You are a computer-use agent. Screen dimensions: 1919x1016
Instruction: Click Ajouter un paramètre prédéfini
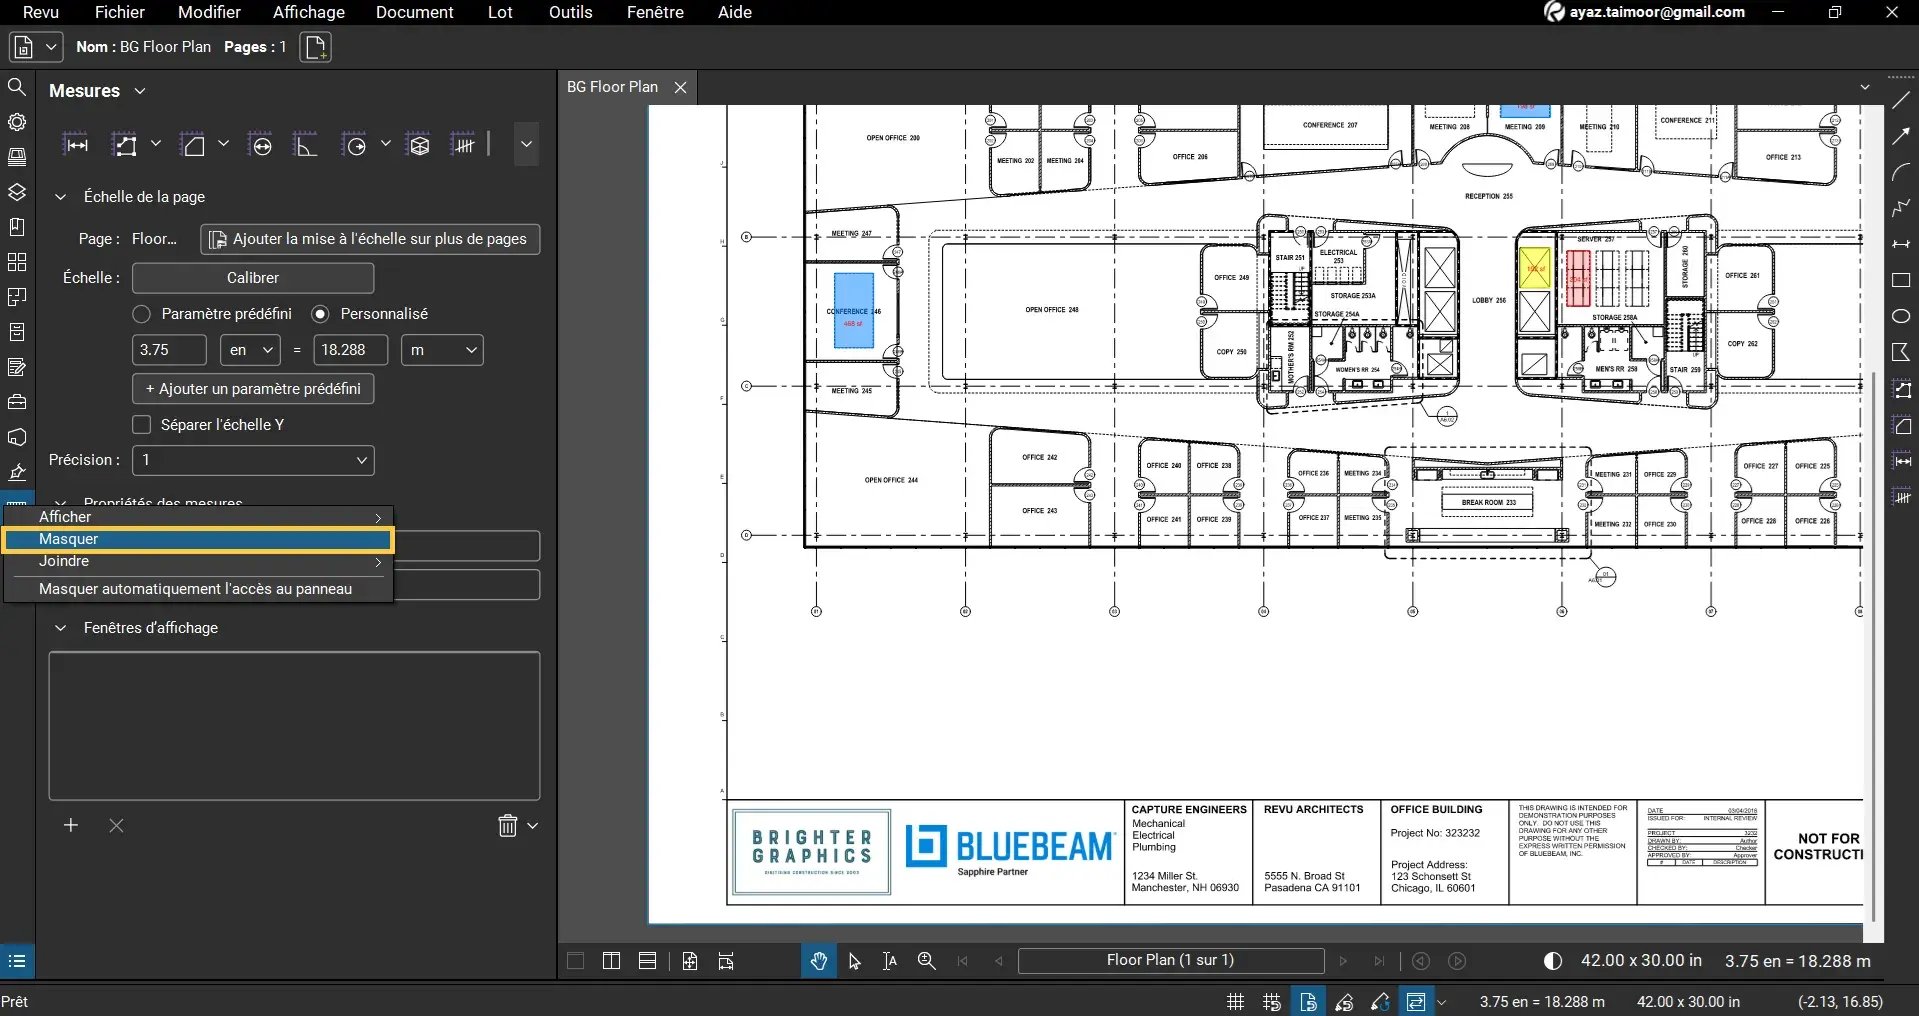252,388
